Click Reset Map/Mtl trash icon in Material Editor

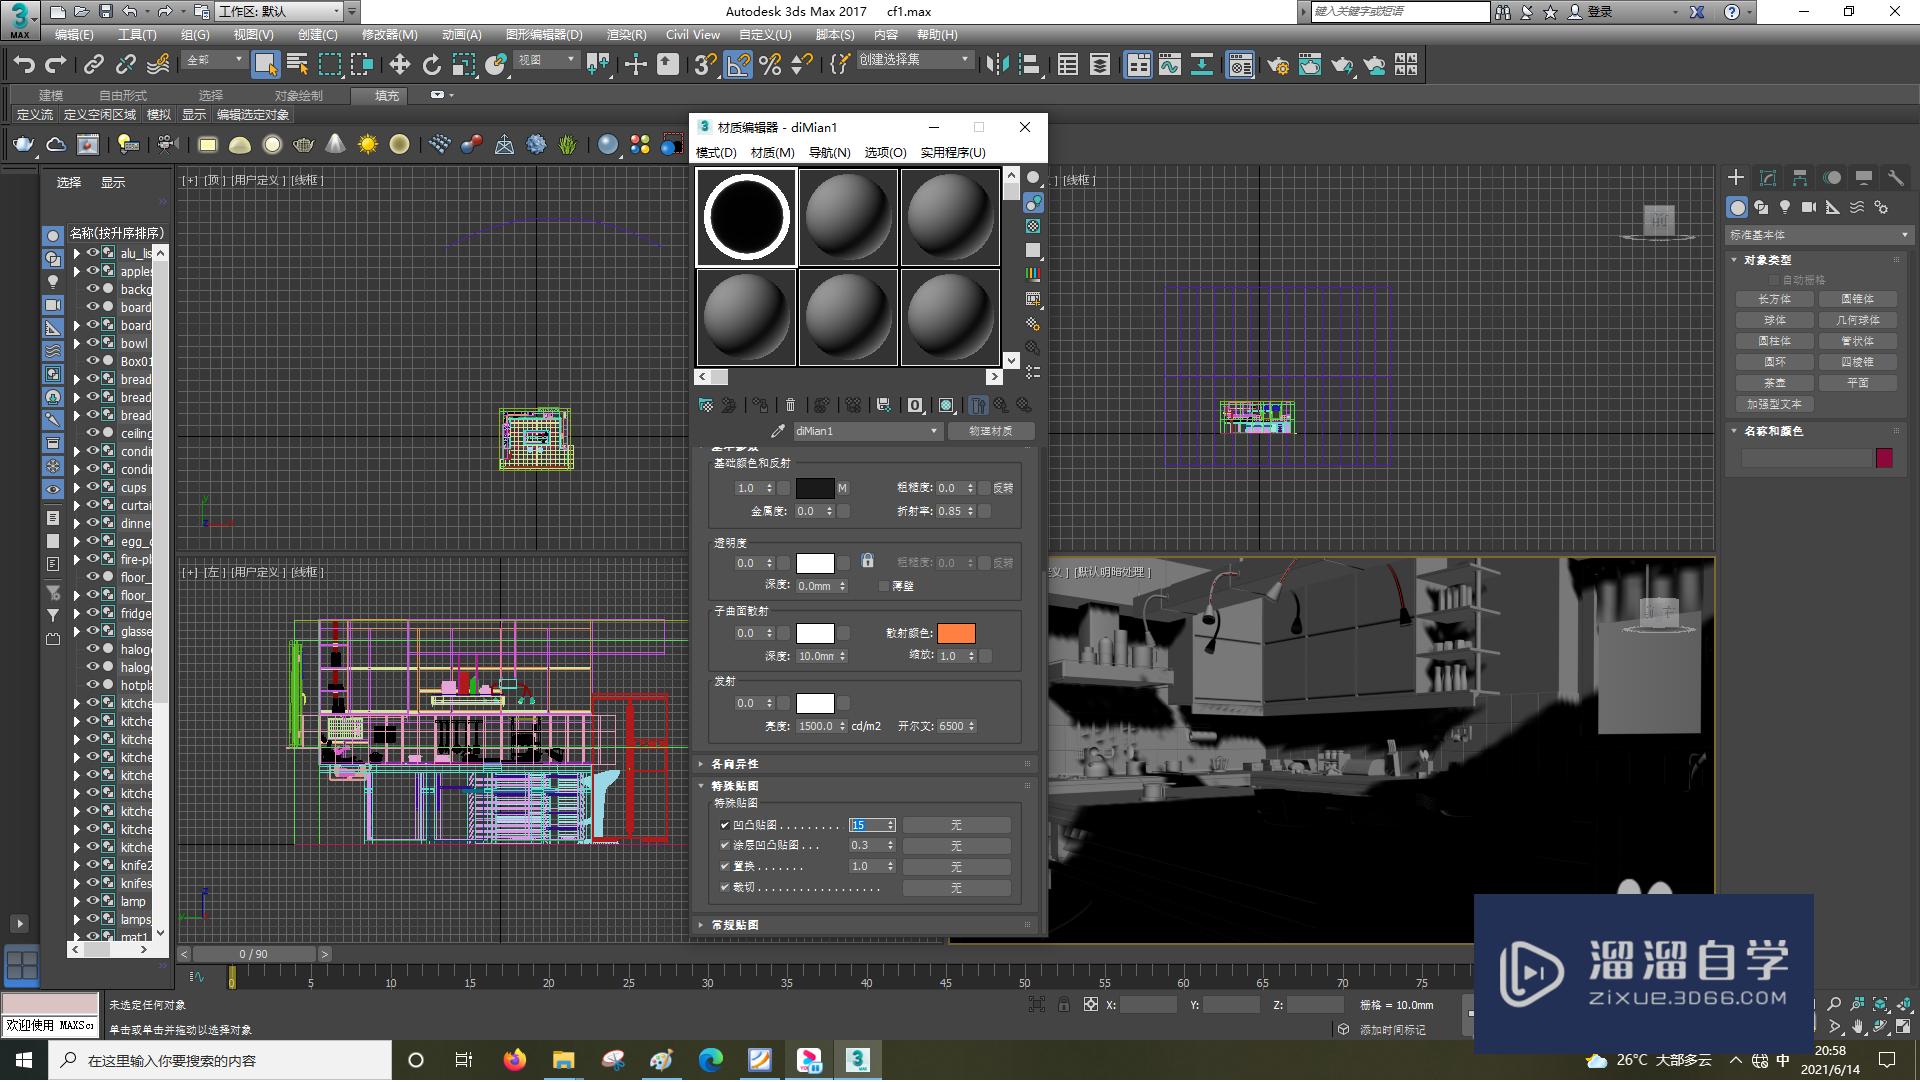pos(791,405)
